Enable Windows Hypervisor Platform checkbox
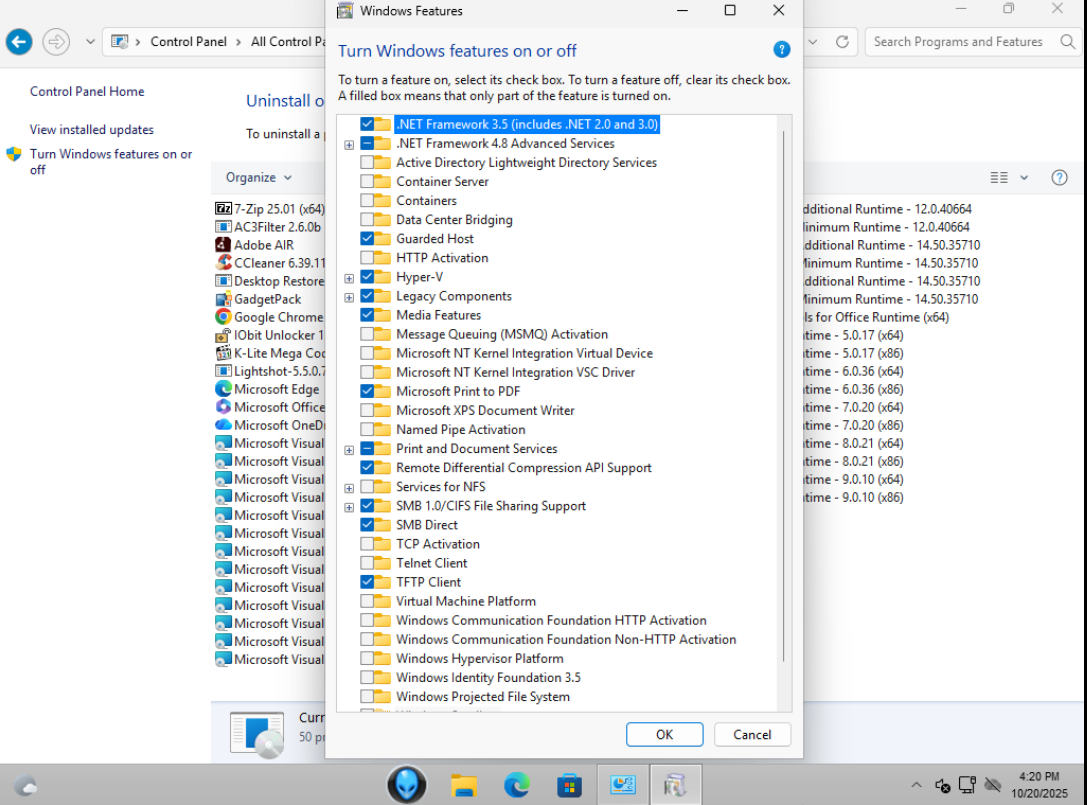 367,658
